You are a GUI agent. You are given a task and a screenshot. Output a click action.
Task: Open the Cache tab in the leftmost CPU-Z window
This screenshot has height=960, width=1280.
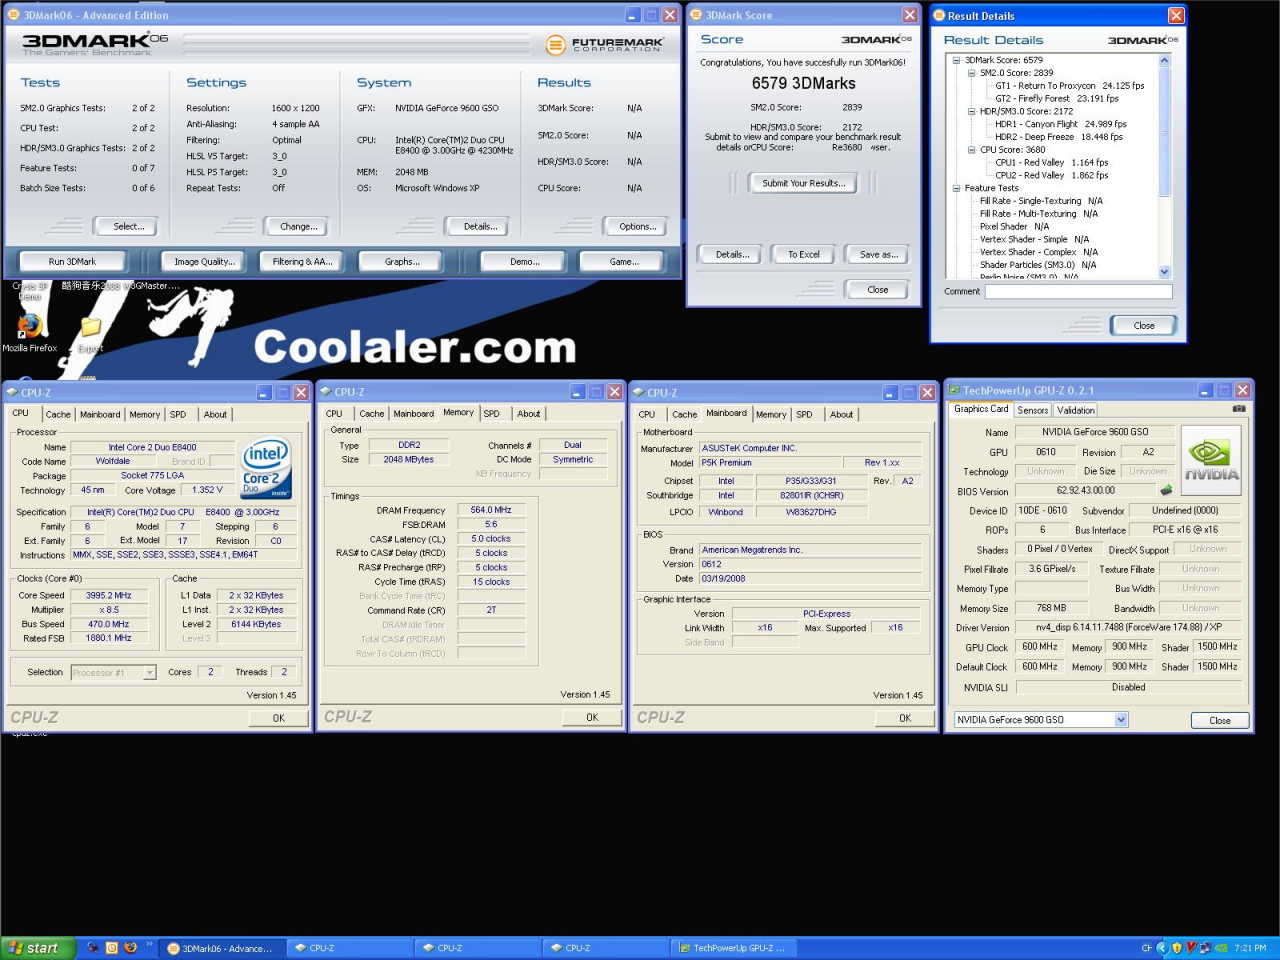click(x=58, y=414)
